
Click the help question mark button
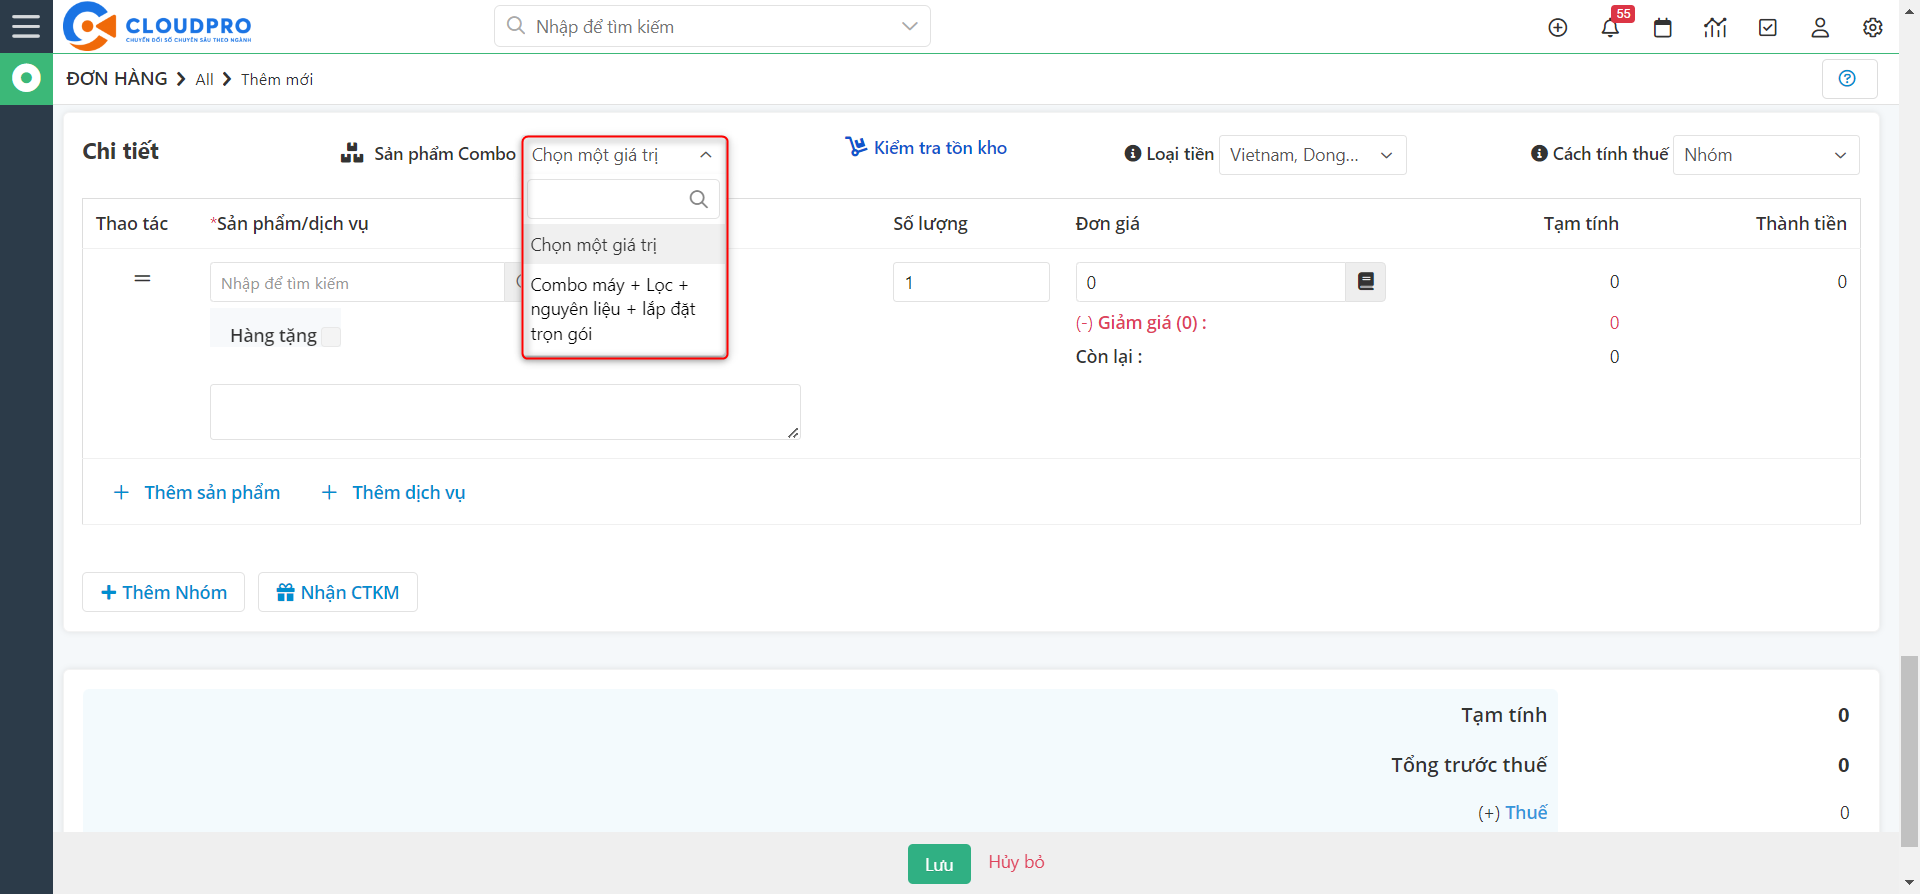tap(1849, 79)
